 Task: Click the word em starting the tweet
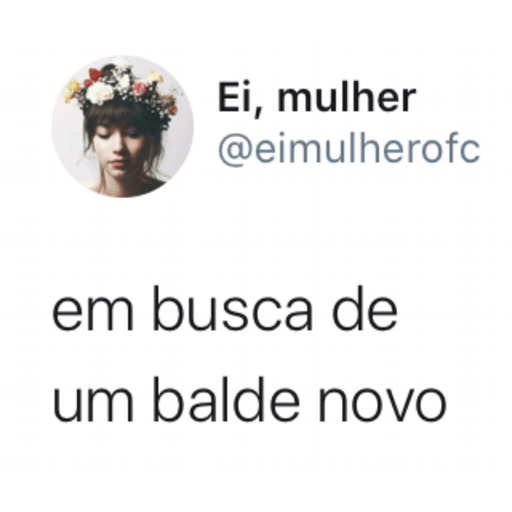[93, 315]
